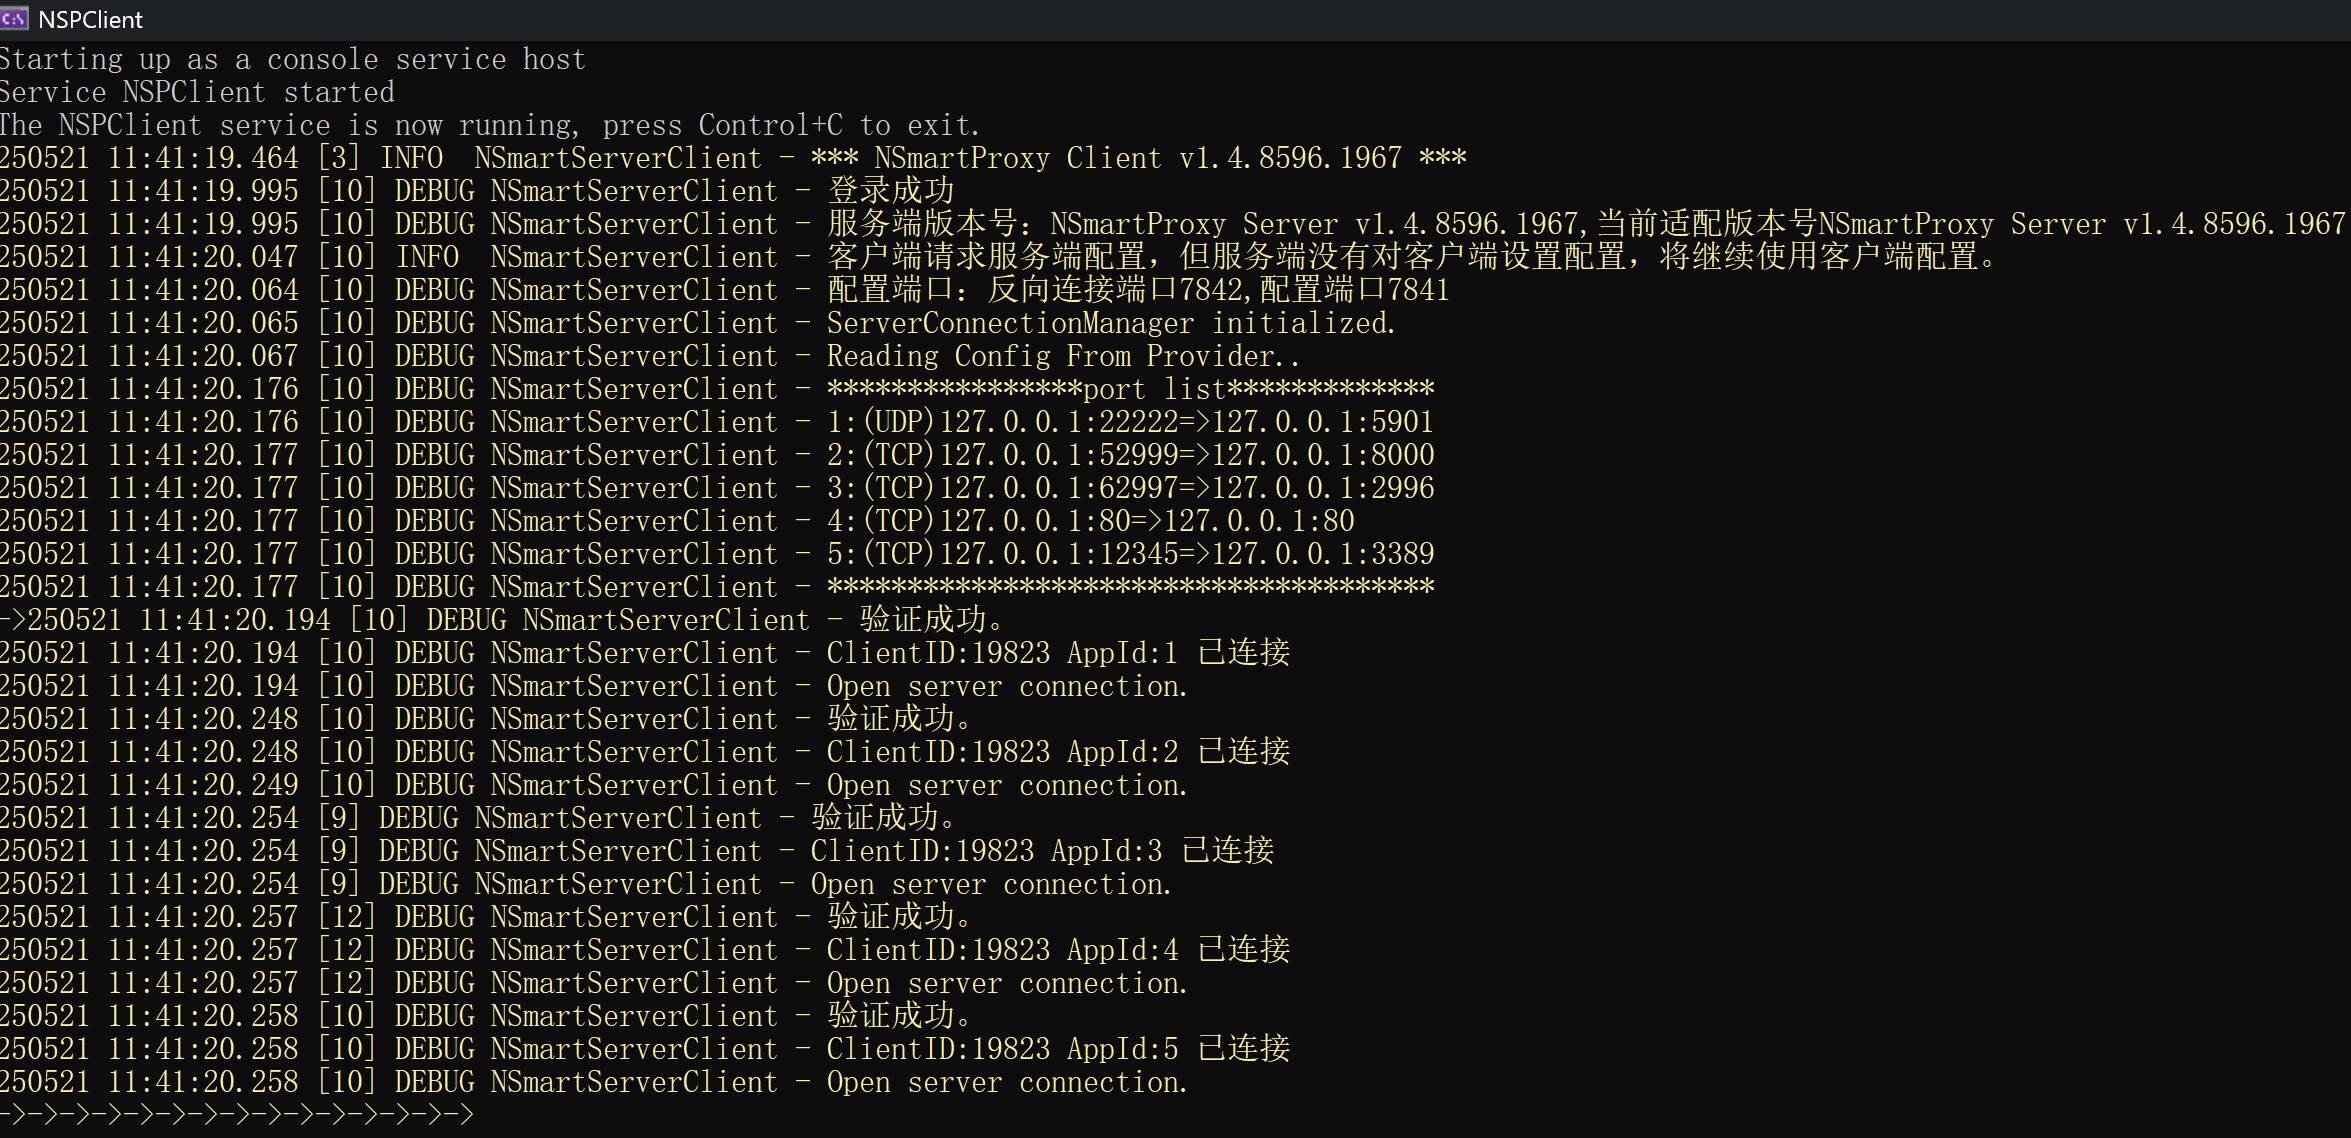Click the 'NSmartProxy Client v1.4.8596.1967' line

pos(733,159)
